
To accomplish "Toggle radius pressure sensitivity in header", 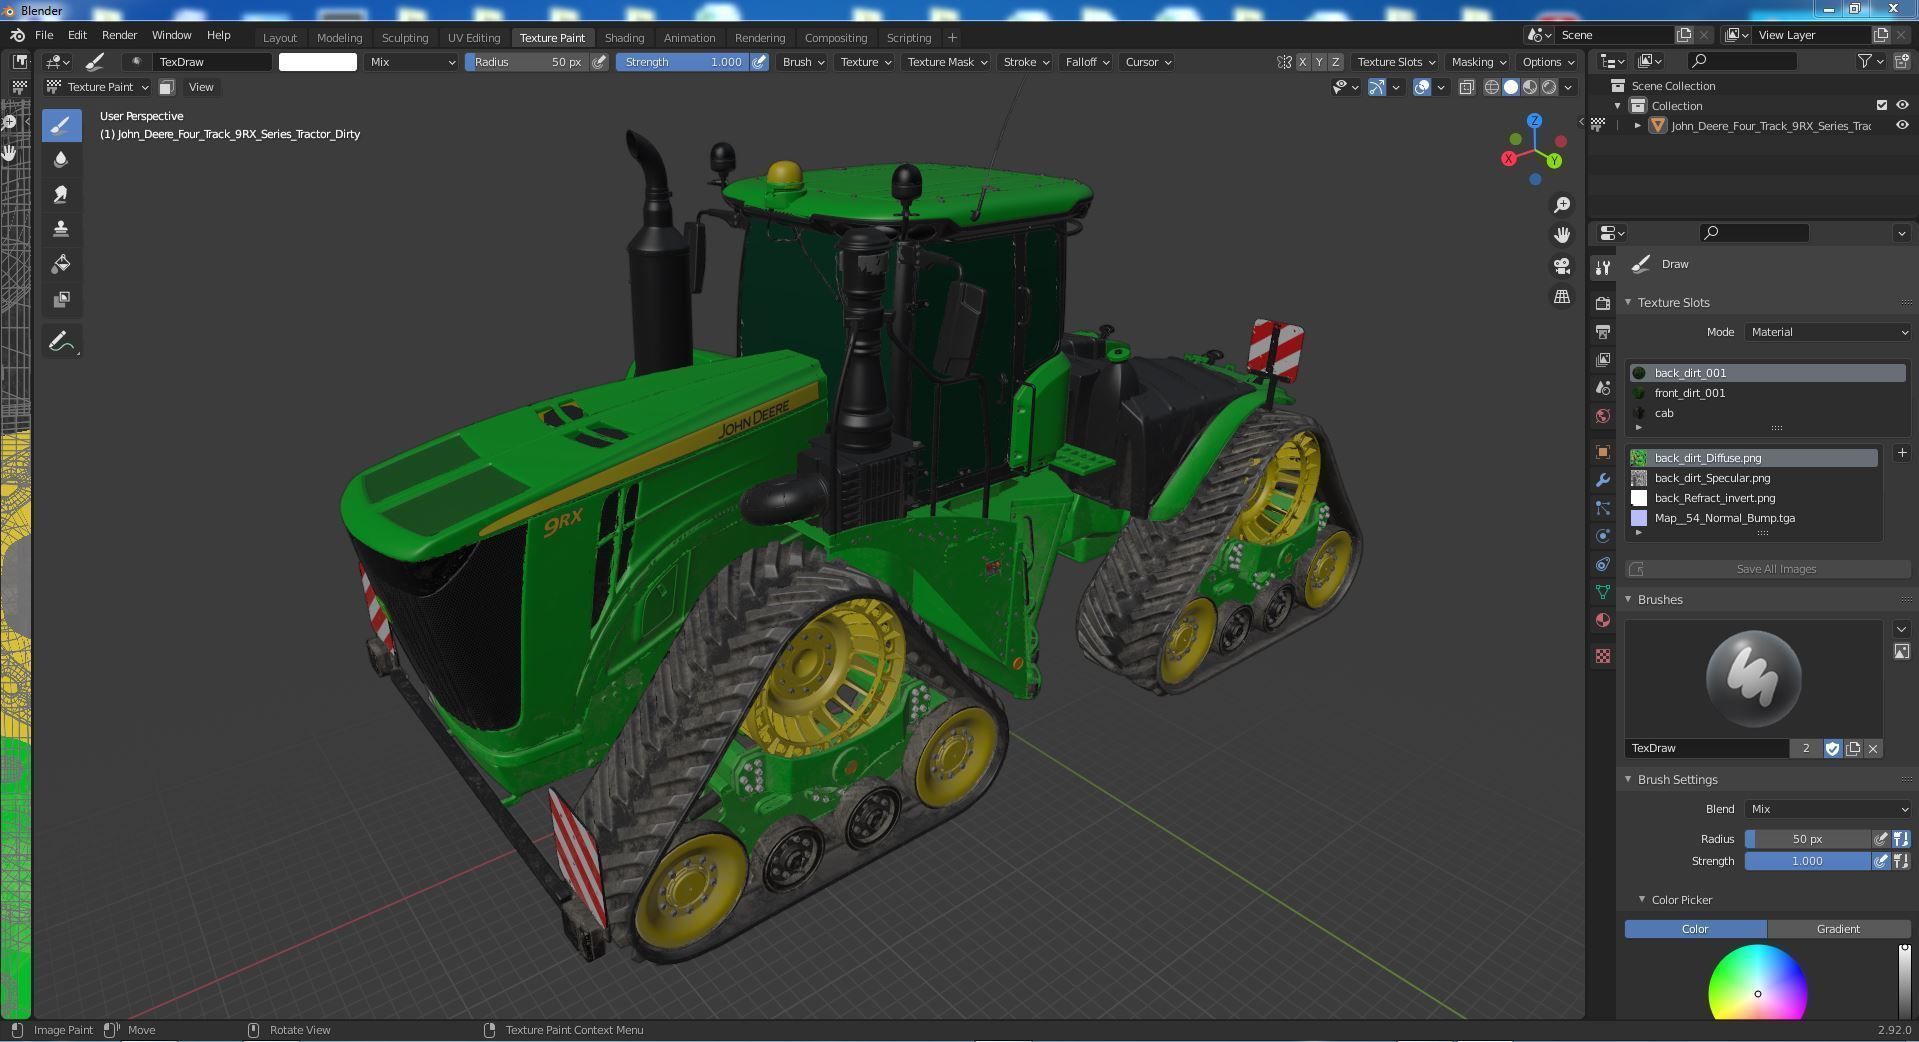I will click(x=599, y=62).
